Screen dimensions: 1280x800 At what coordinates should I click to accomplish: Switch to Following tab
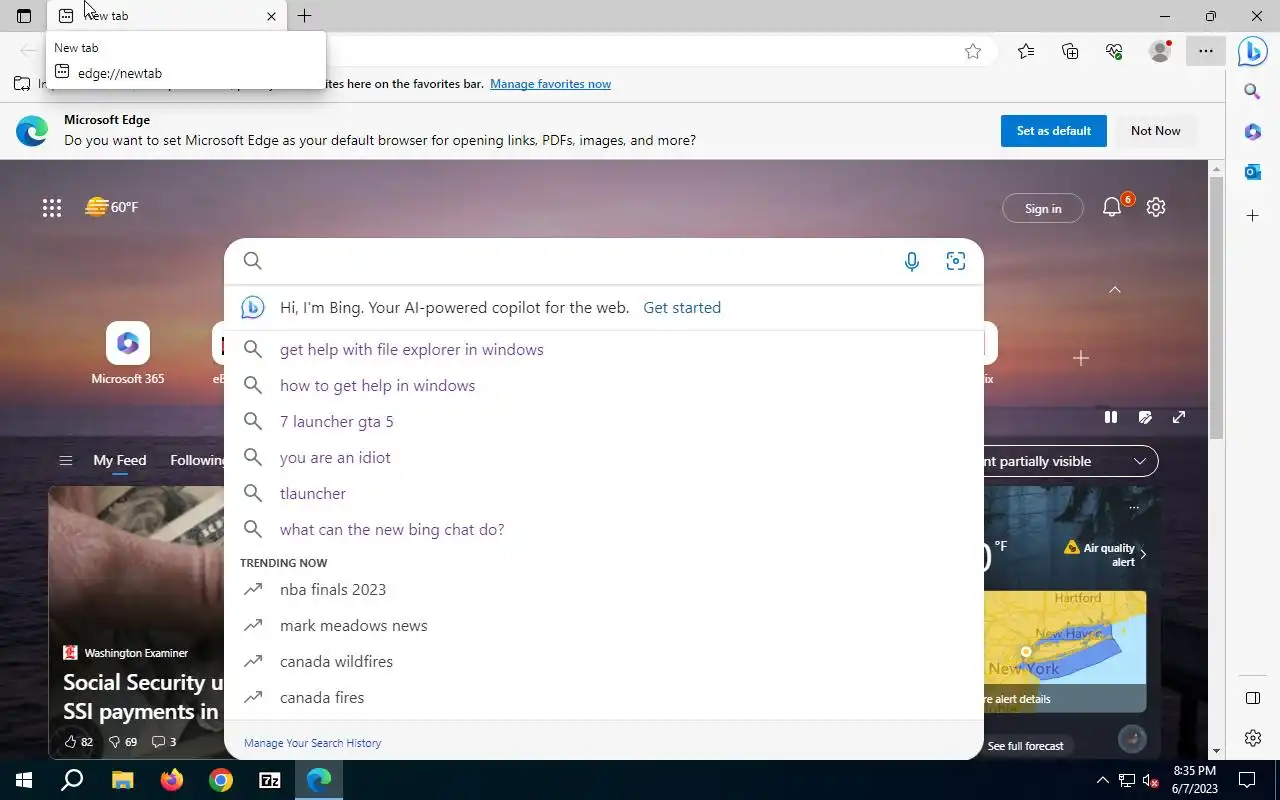coord(197,461)
